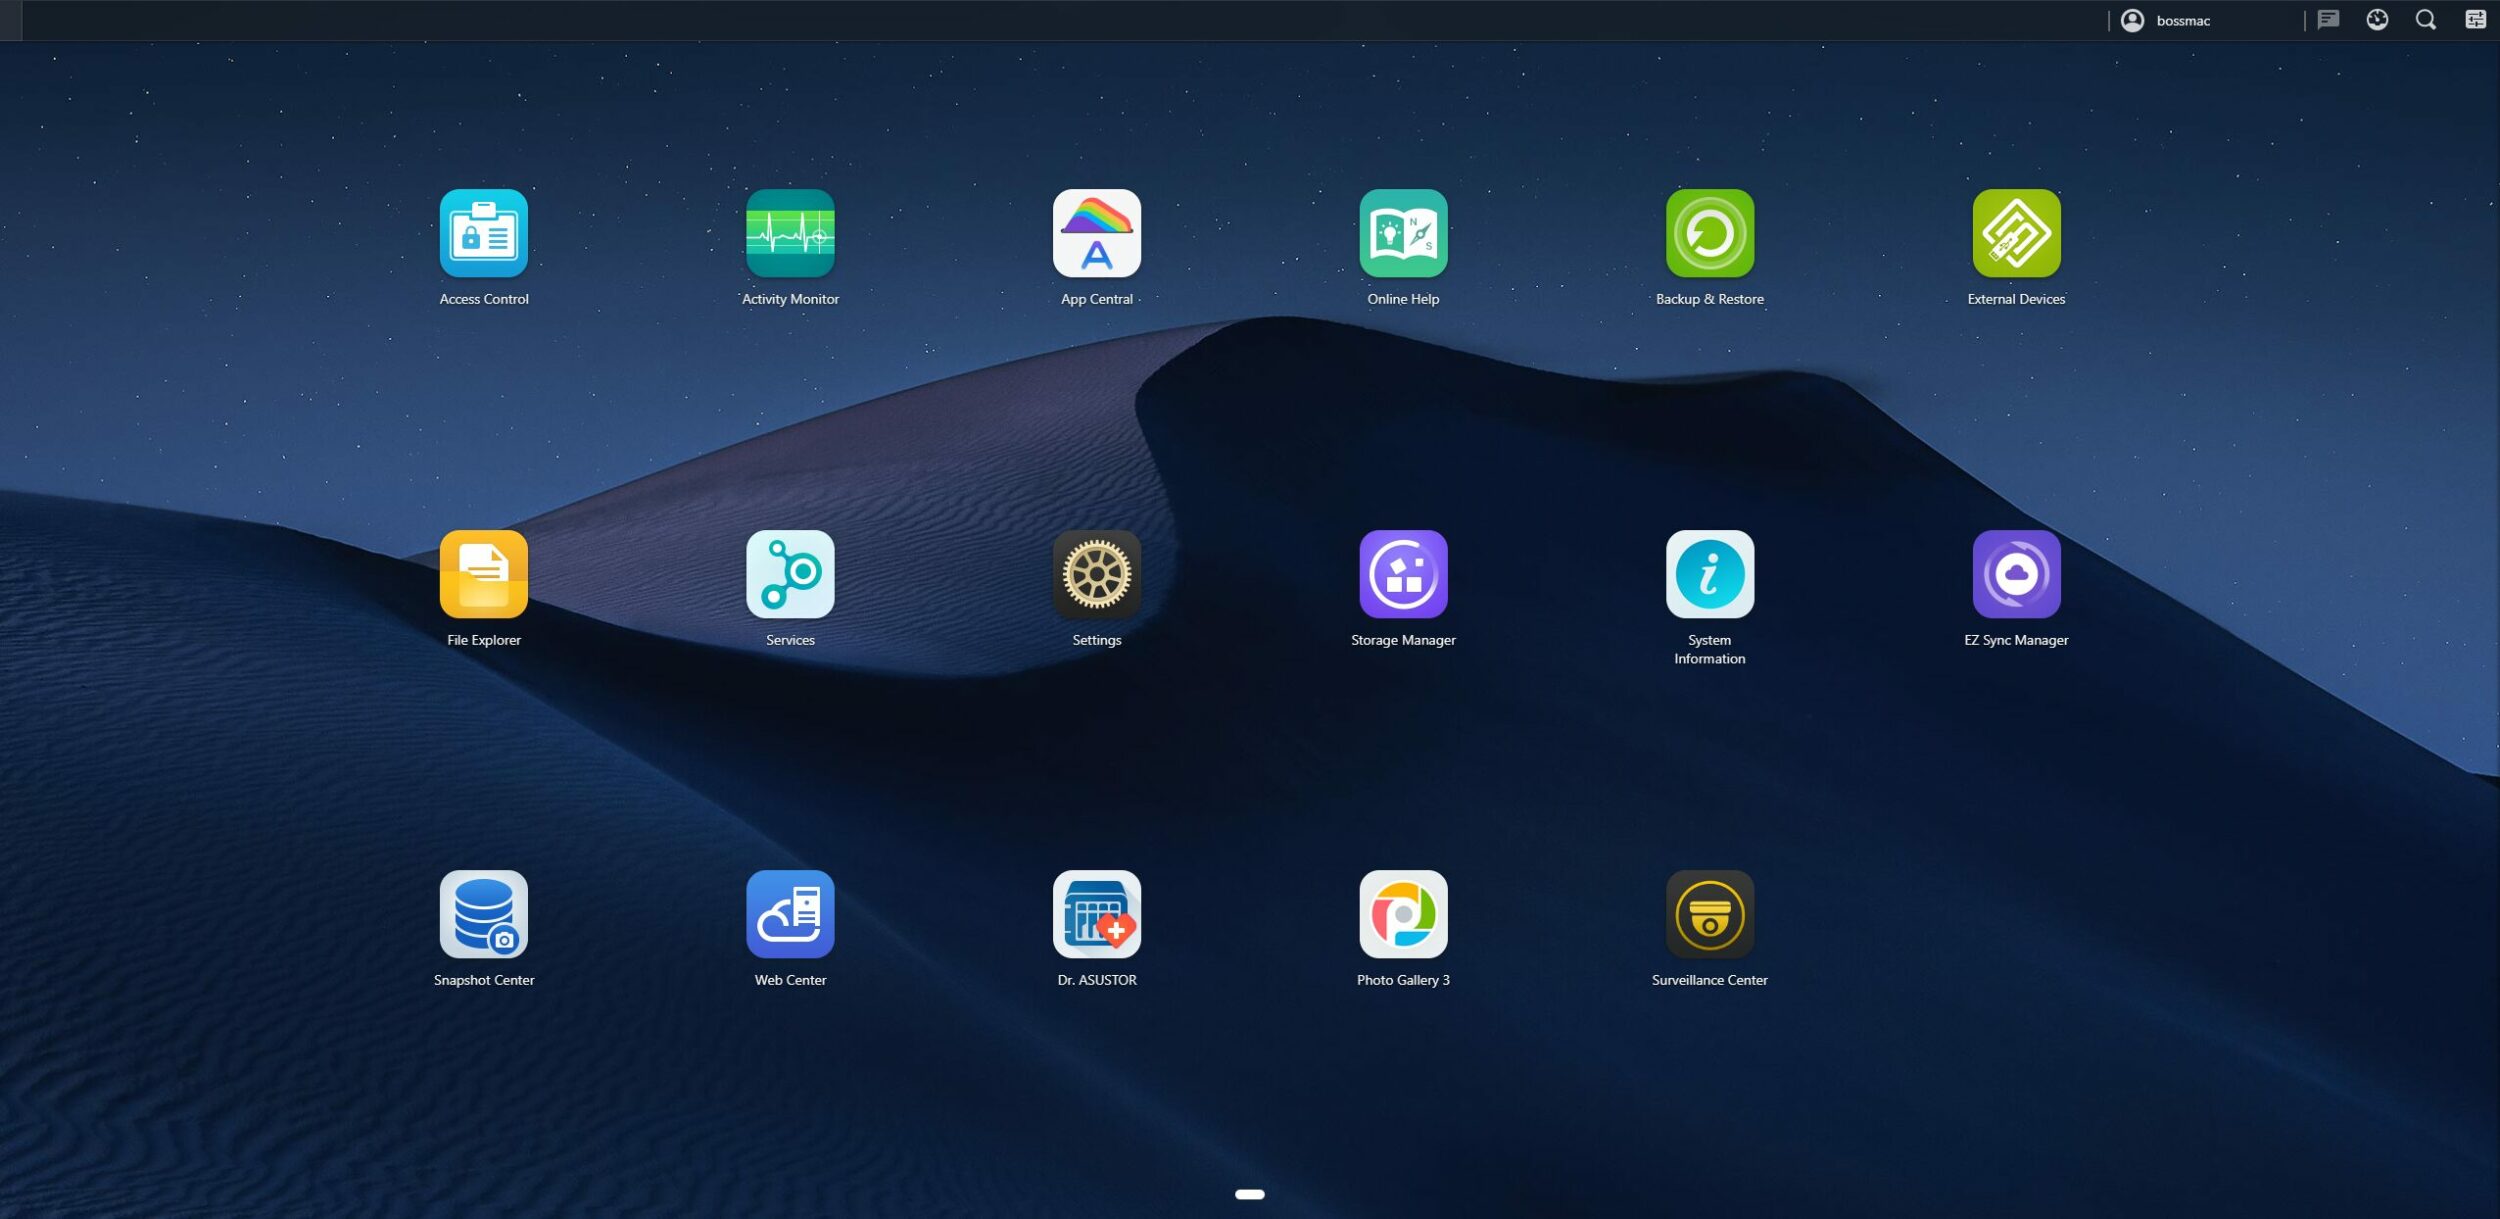This screenshot has height=1219, width=2500.
Task: Click the show-desktop button at top-left corner
Action: point(11,20)
